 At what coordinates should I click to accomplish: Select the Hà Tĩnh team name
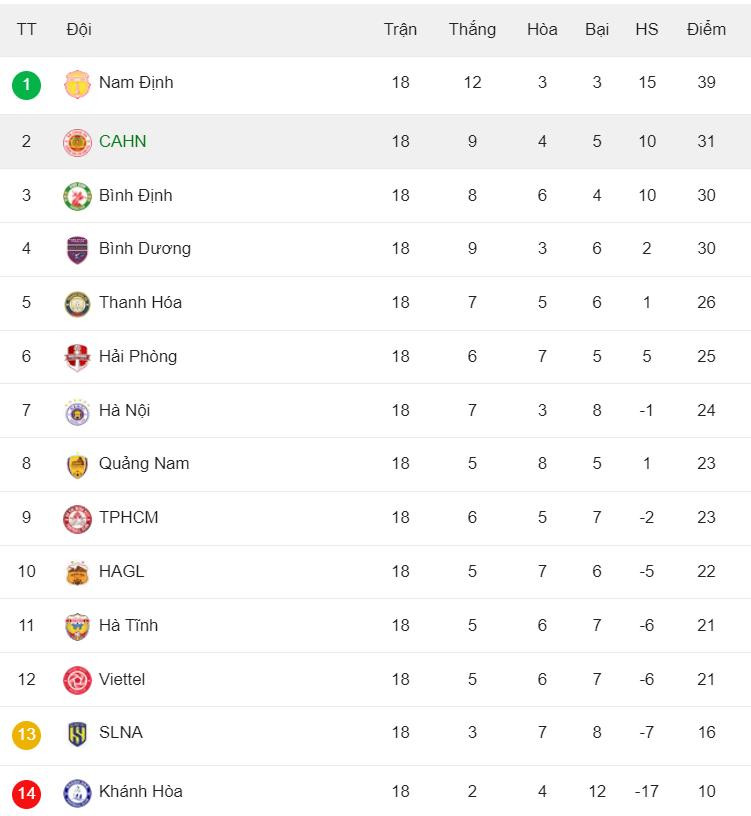(128, 626)
